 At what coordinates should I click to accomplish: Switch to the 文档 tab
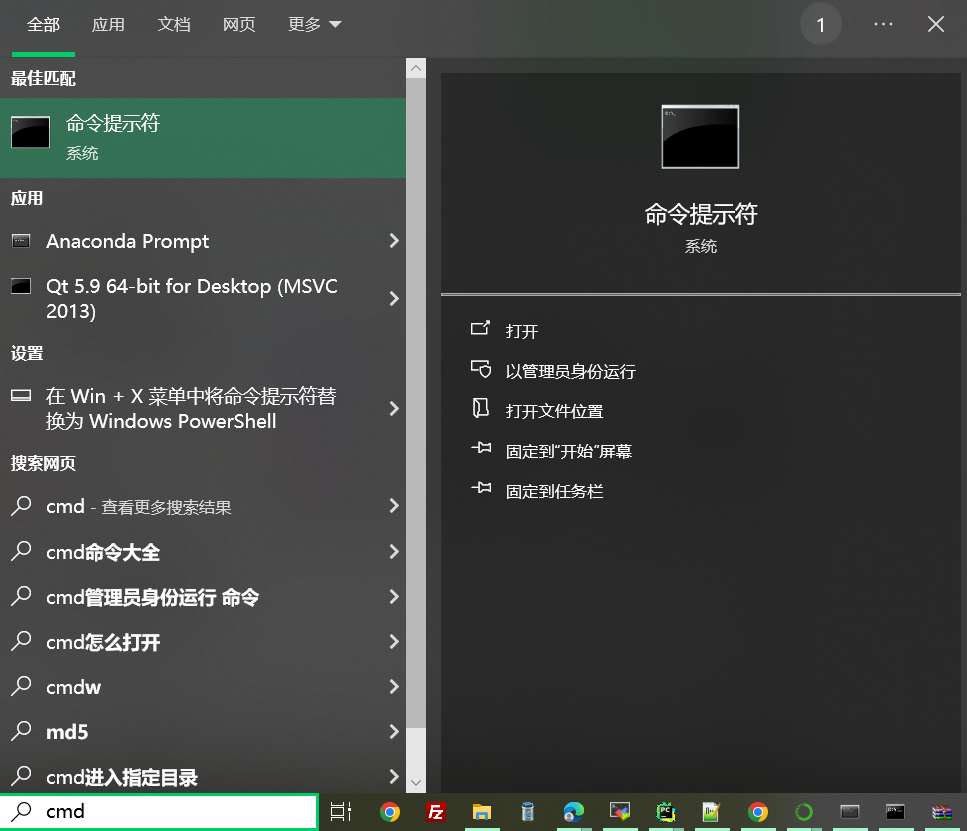(174, 24)
